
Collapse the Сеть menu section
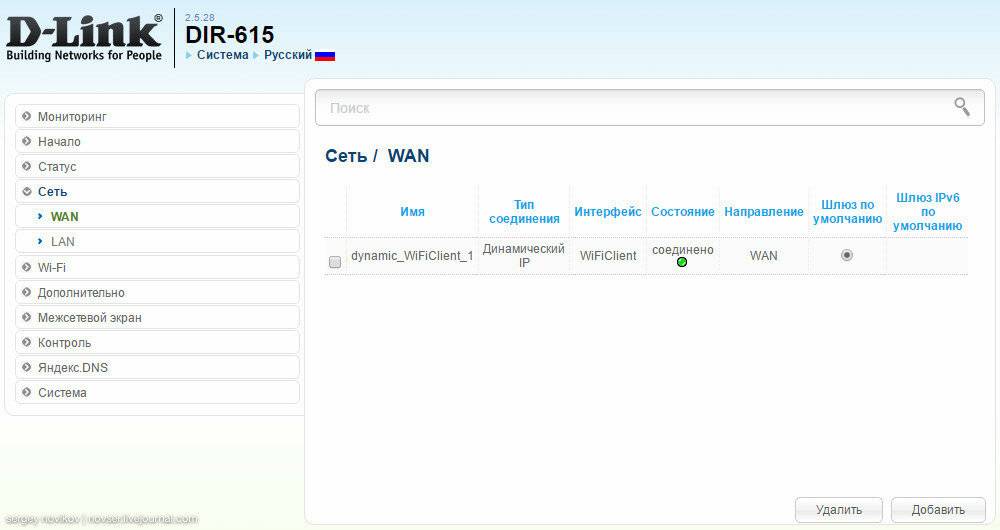click(x=157, y=191)
